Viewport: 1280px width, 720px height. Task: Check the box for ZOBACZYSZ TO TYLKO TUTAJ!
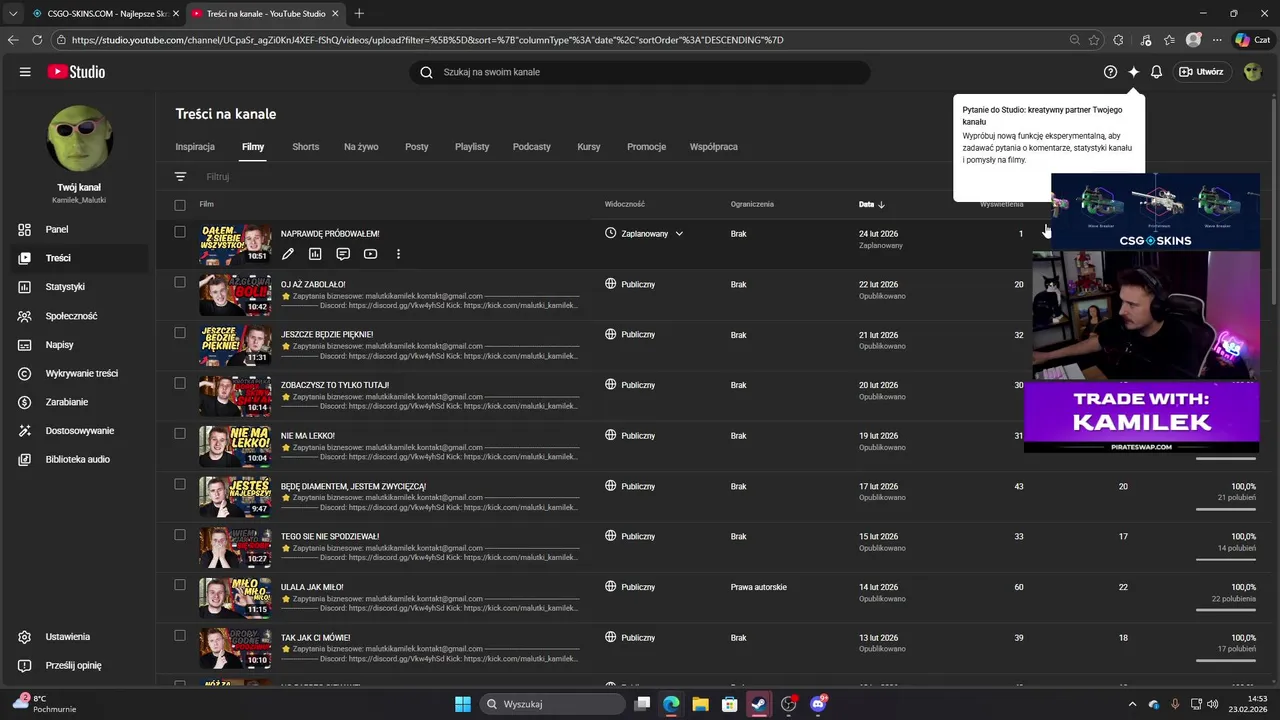(180, 383)
